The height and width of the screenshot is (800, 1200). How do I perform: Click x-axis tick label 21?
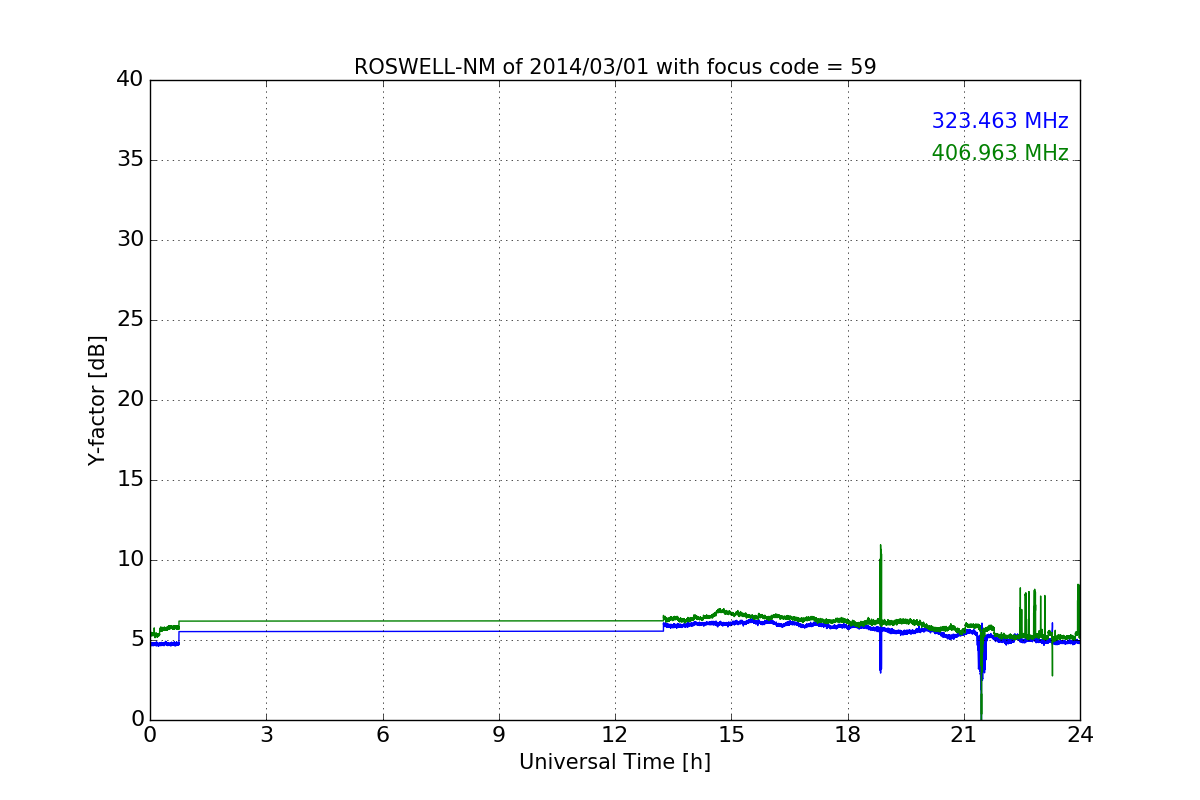(964, 735)
